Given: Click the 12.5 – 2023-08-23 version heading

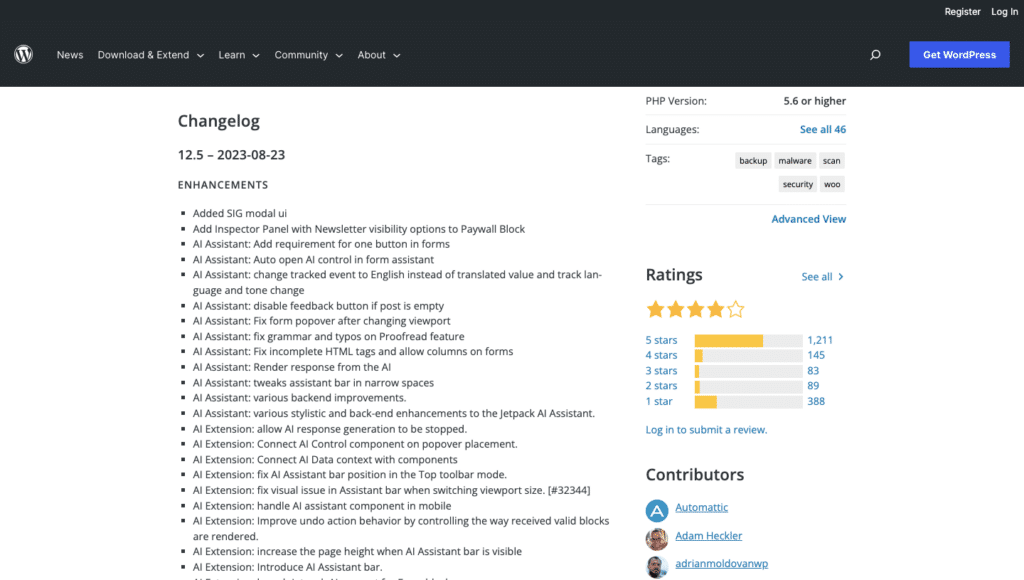Looking at the screenshot, I should (x=231, y=155).
